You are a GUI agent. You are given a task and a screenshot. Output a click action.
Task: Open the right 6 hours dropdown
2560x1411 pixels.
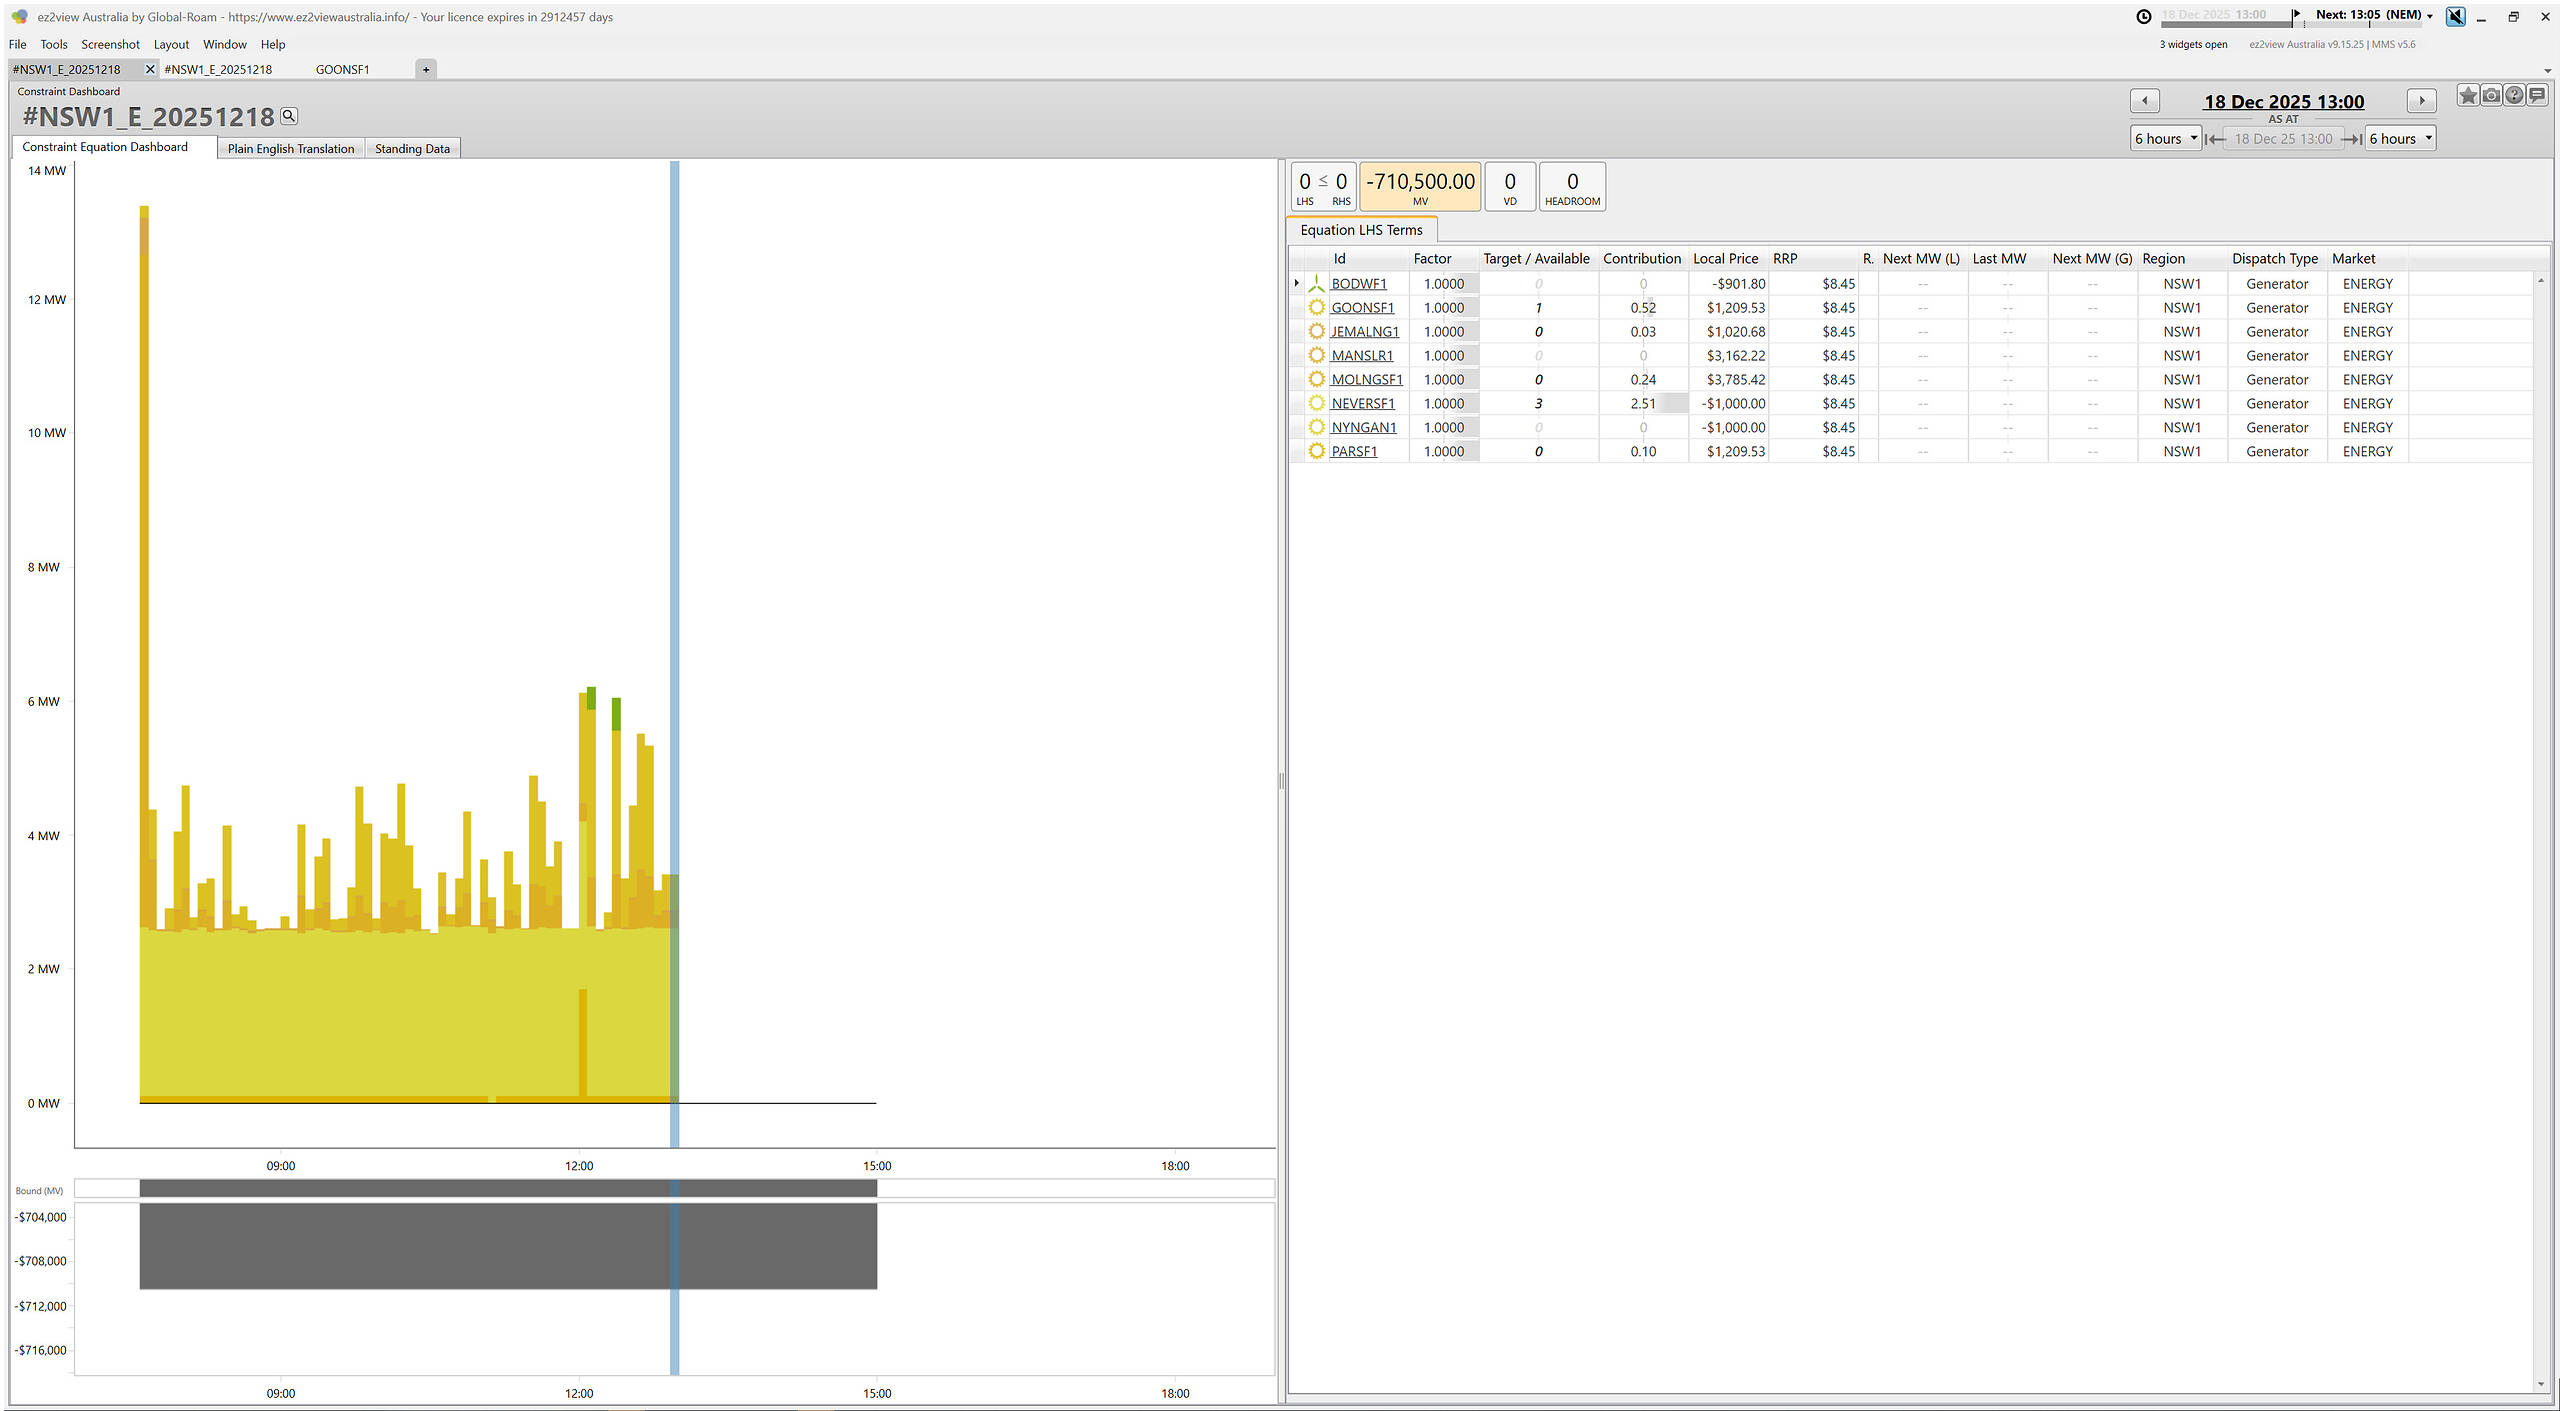(x=2400, y=139)
